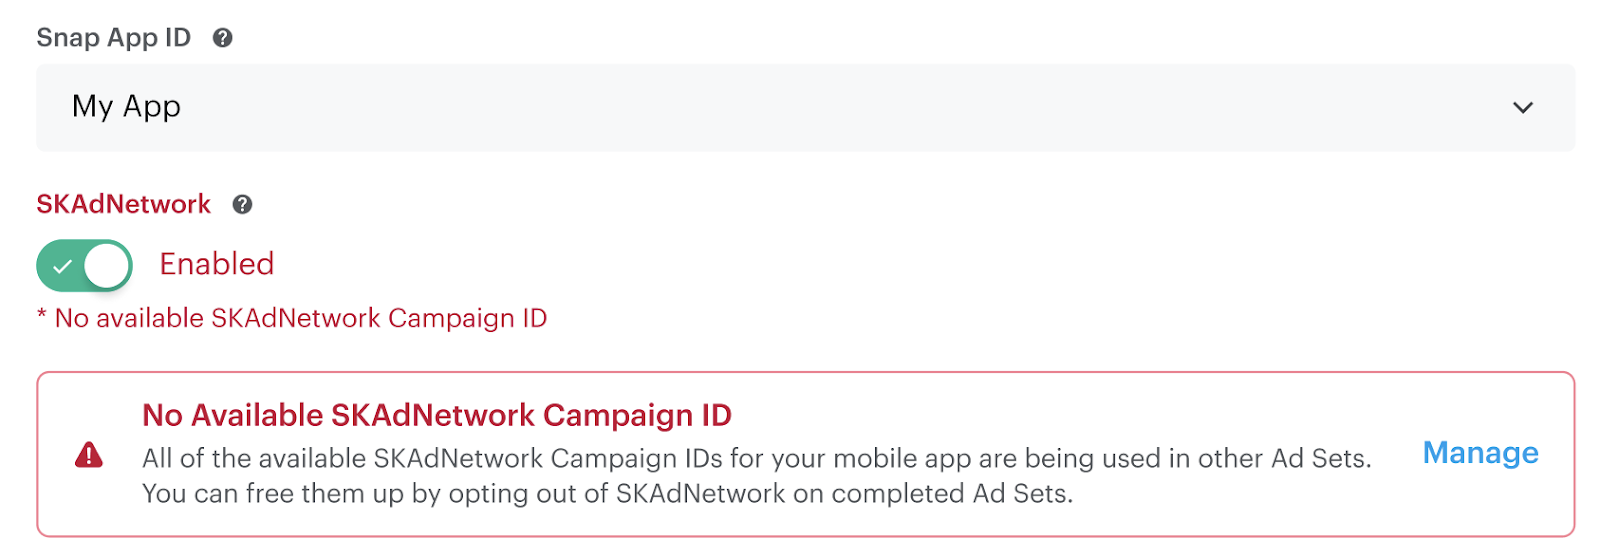Disable the SKAdNetwork toggle switch

coord(85,266)
